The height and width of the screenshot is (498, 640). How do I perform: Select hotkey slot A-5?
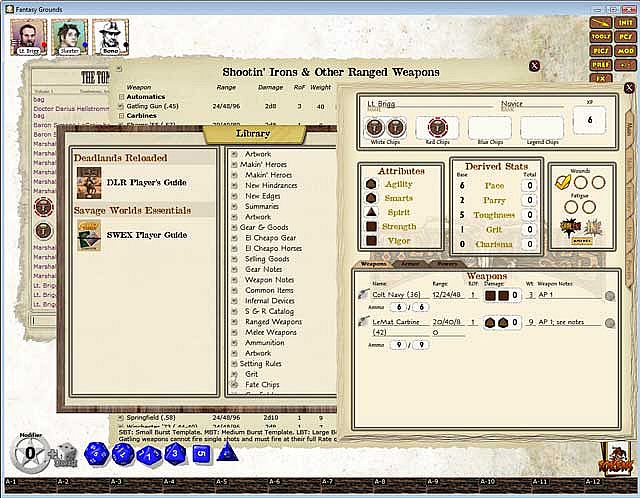(x=241, y=487)
